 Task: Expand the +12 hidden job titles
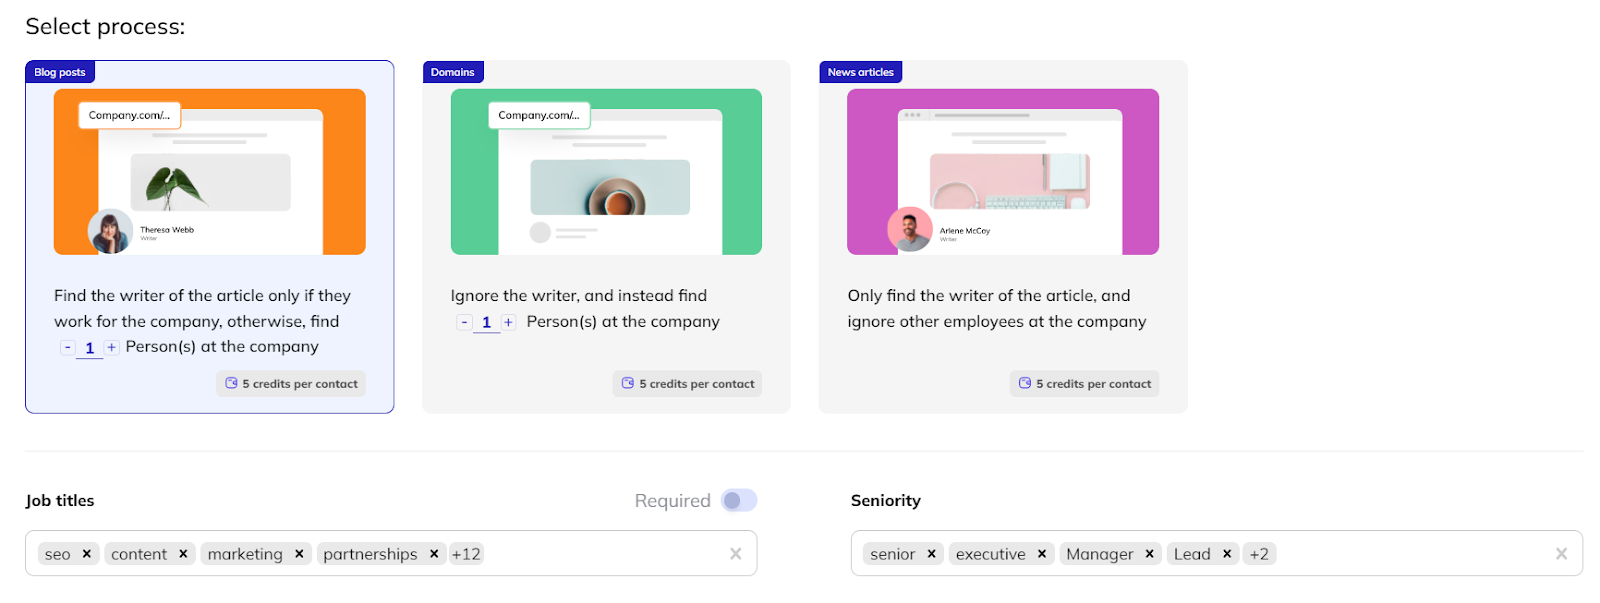[x=466, y=554]
